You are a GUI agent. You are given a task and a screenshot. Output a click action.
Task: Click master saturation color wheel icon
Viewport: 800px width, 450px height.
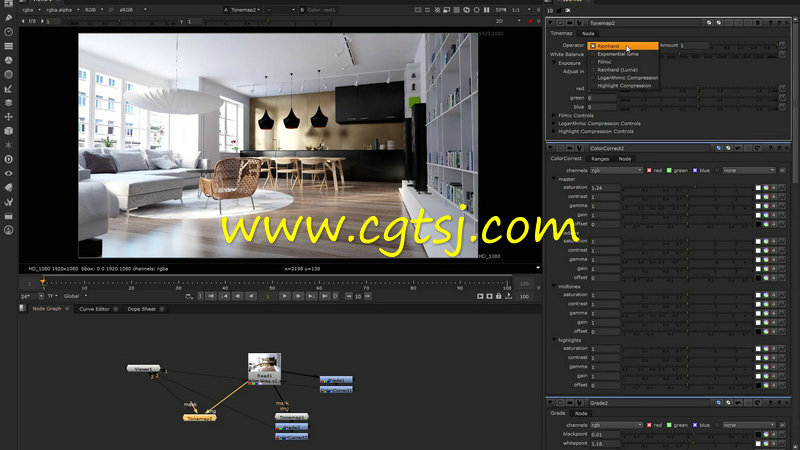[766, 188]
